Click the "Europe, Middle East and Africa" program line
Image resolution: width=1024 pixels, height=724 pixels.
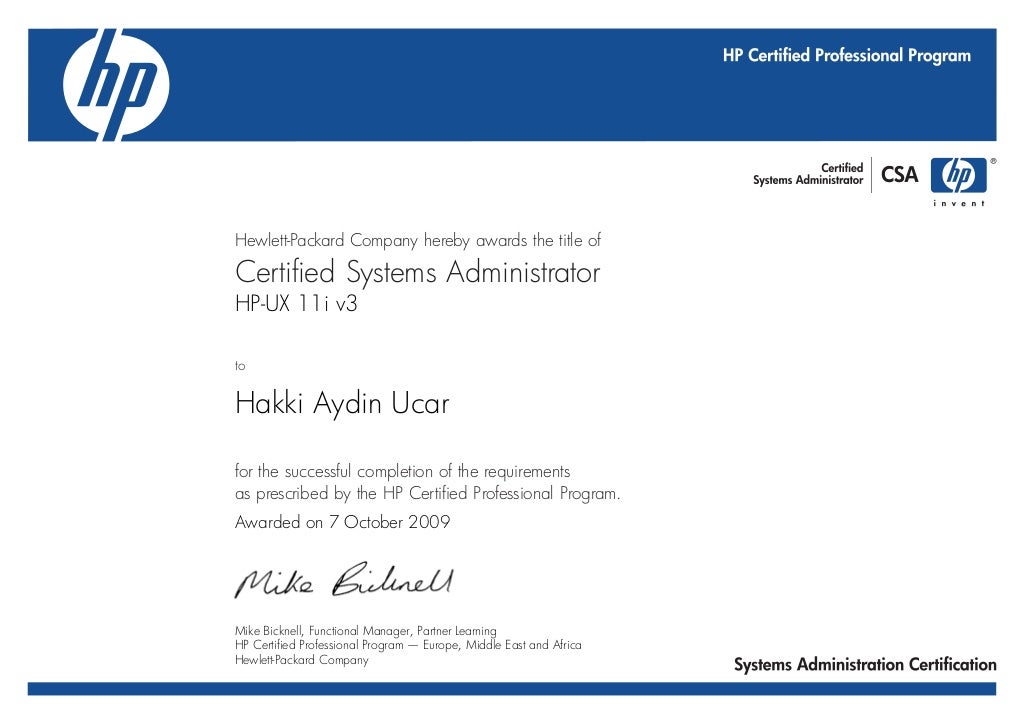[x=408, y=645]
